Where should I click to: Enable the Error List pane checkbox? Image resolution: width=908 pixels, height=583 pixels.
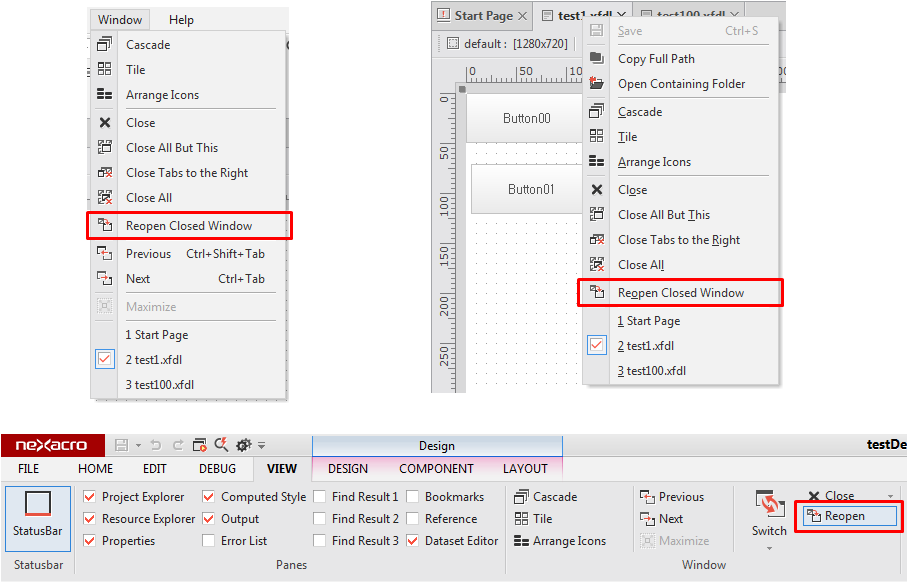(x=209, y=541)
